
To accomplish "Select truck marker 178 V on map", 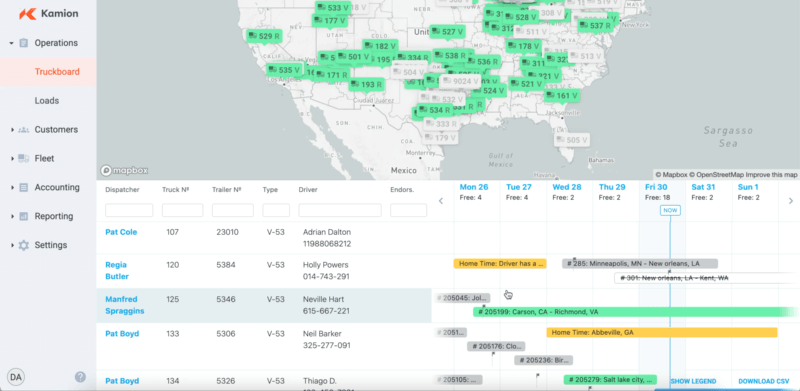I will coord(524,46).
